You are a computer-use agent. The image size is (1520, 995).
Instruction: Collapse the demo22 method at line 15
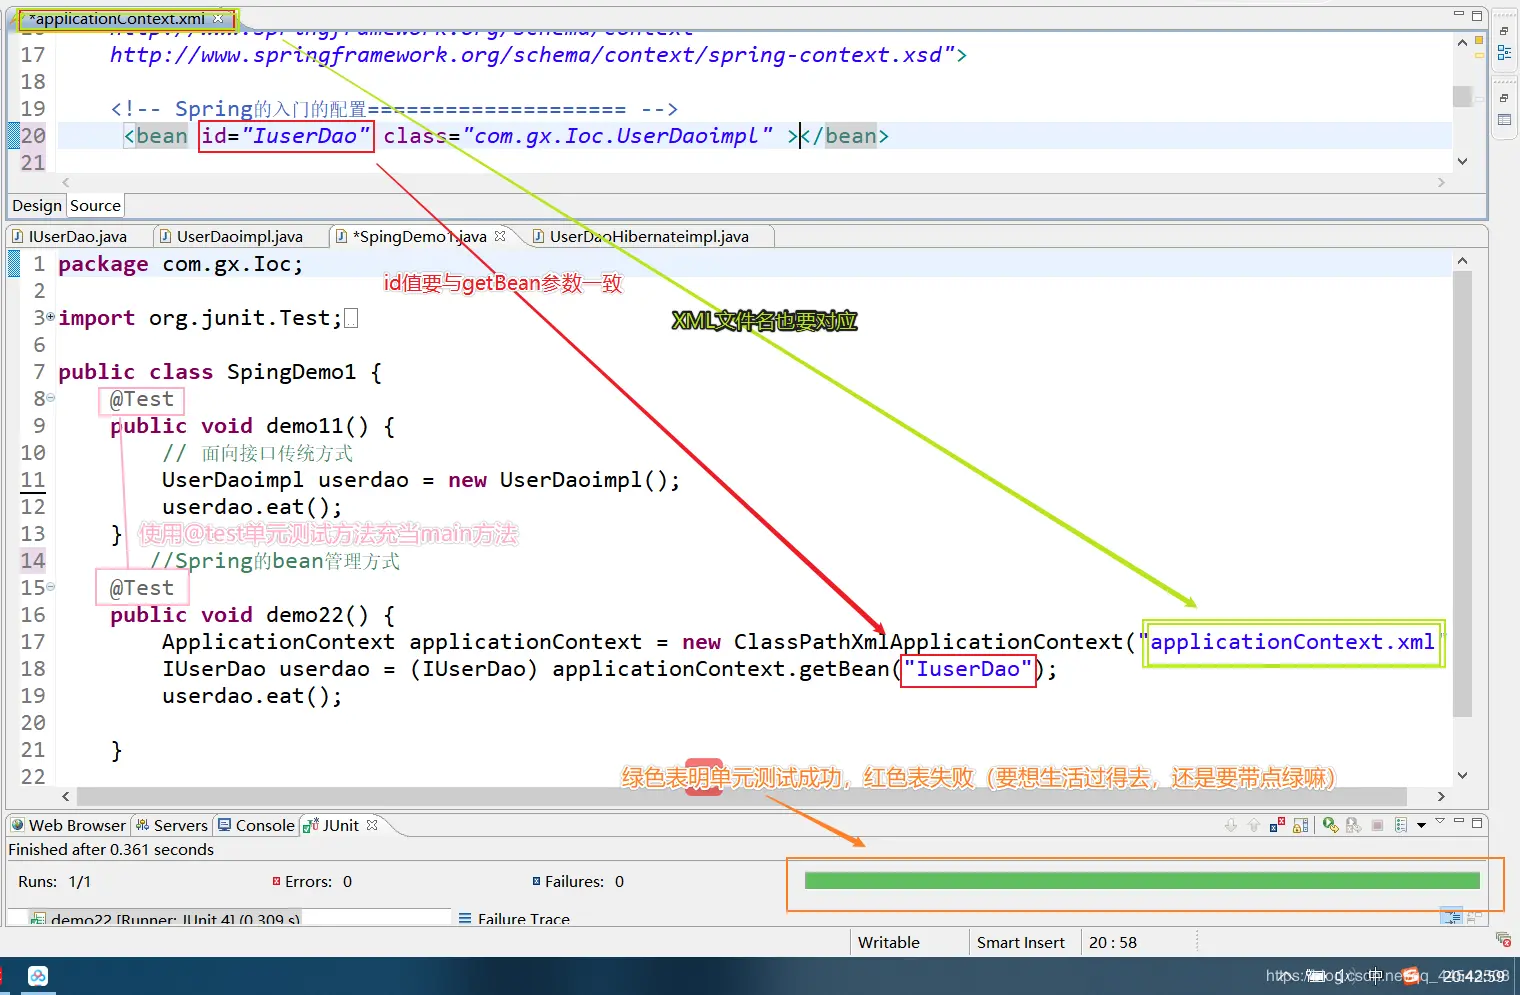[x=50, y=587]
